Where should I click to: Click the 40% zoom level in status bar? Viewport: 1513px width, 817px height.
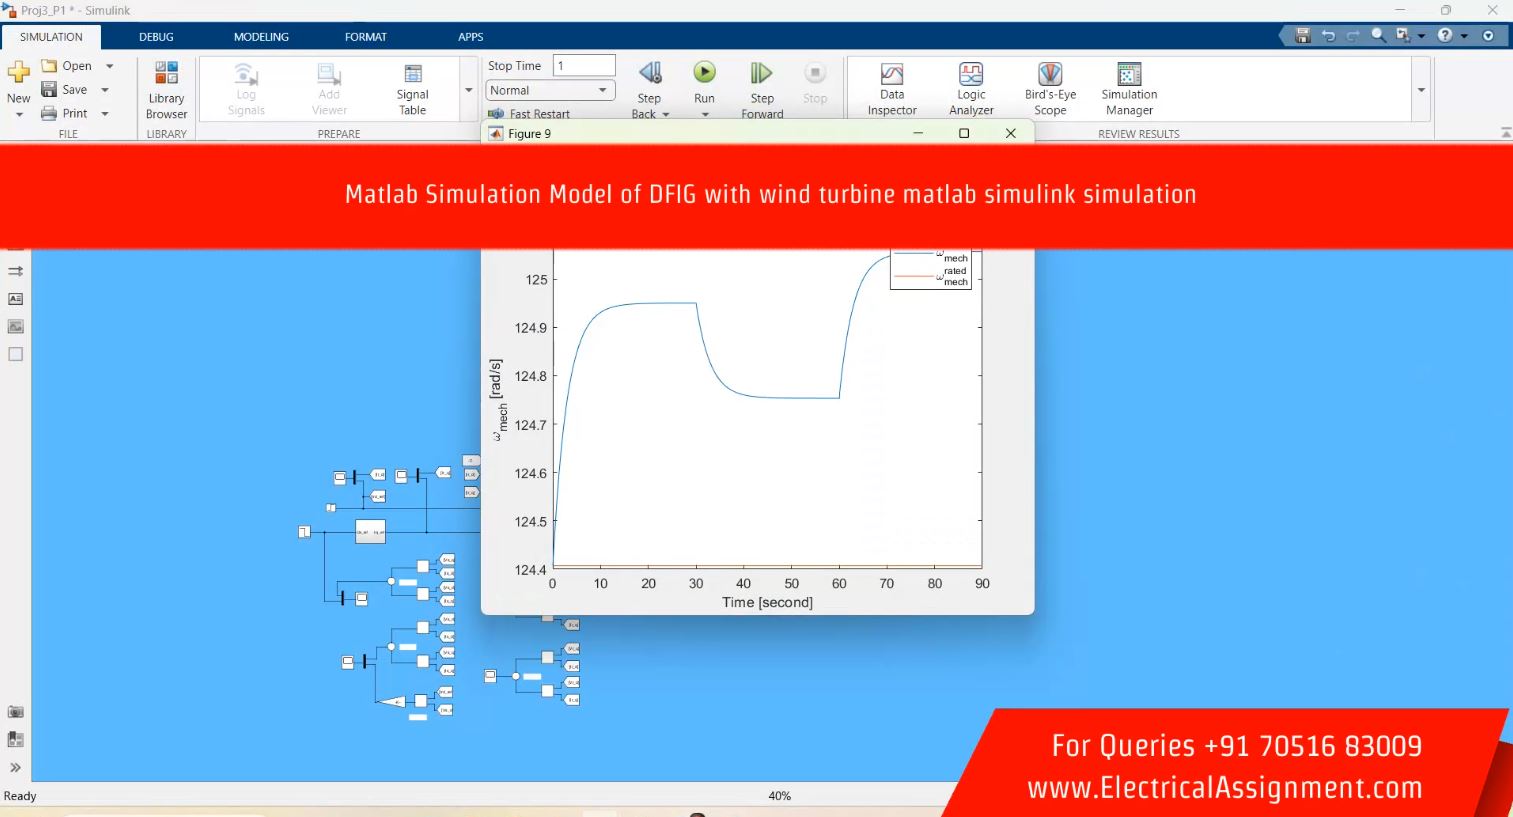pyautogui.click(x=779, y=796)
